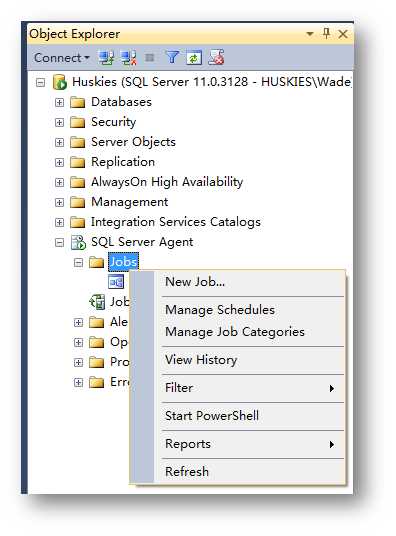Expand the Ale... folder node
This screenshot has width=396, height=536.
click(x=78, y=322)
